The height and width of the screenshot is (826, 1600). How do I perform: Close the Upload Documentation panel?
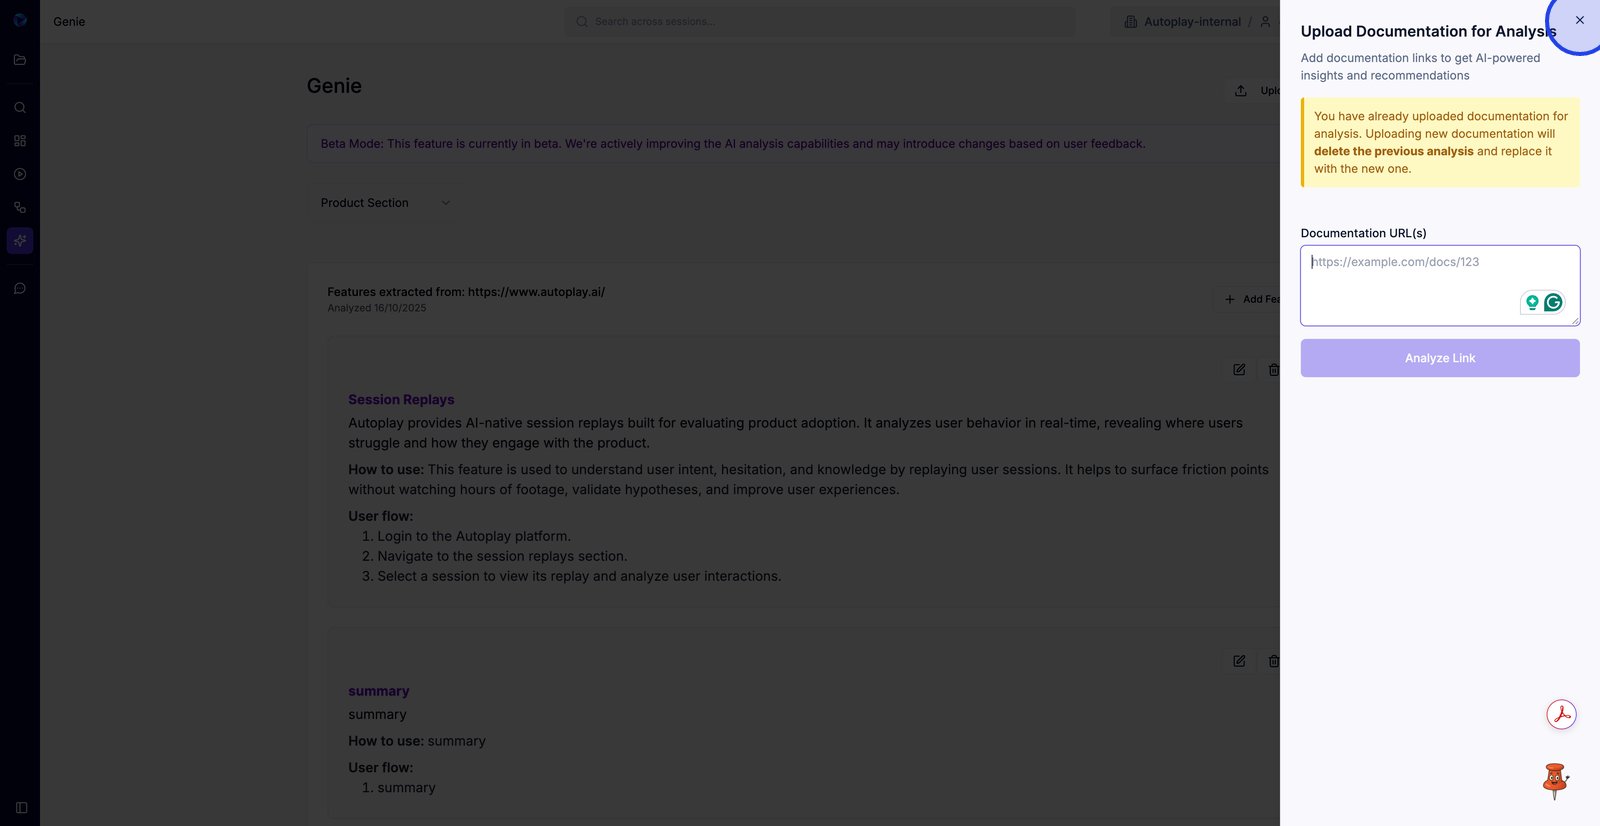pos(1580,20)
